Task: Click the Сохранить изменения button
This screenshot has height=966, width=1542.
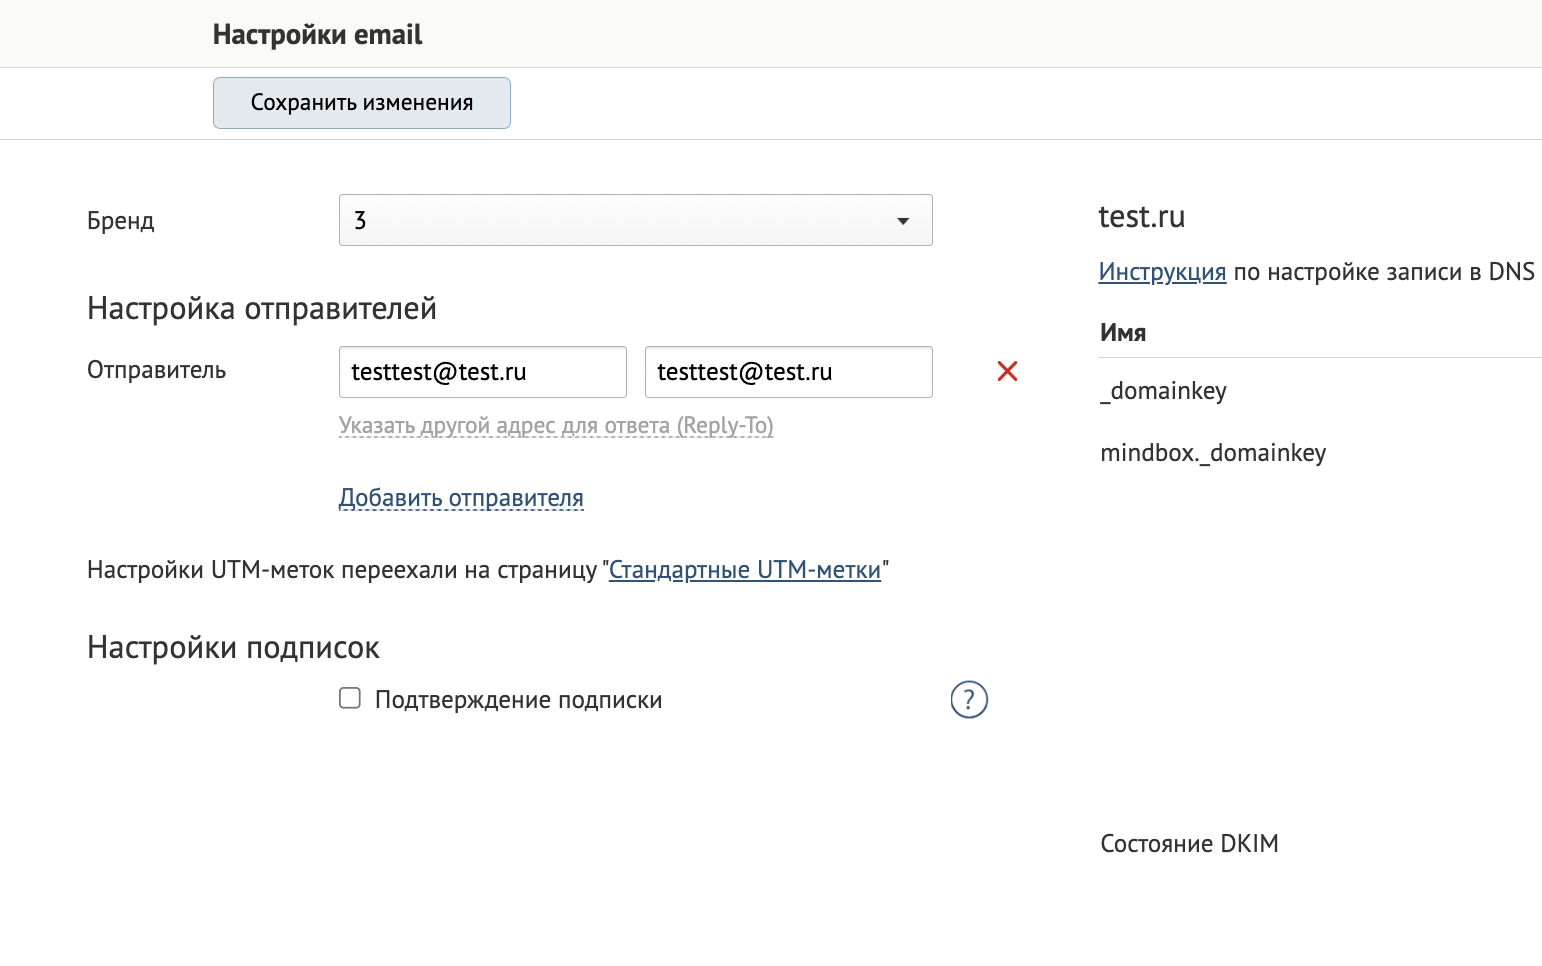Action: [362, 103]
